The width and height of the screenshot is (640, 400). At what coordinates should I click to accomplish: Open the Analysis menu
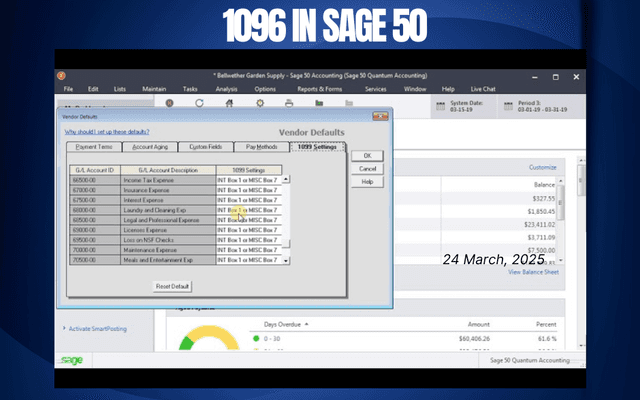coord(226,89)
